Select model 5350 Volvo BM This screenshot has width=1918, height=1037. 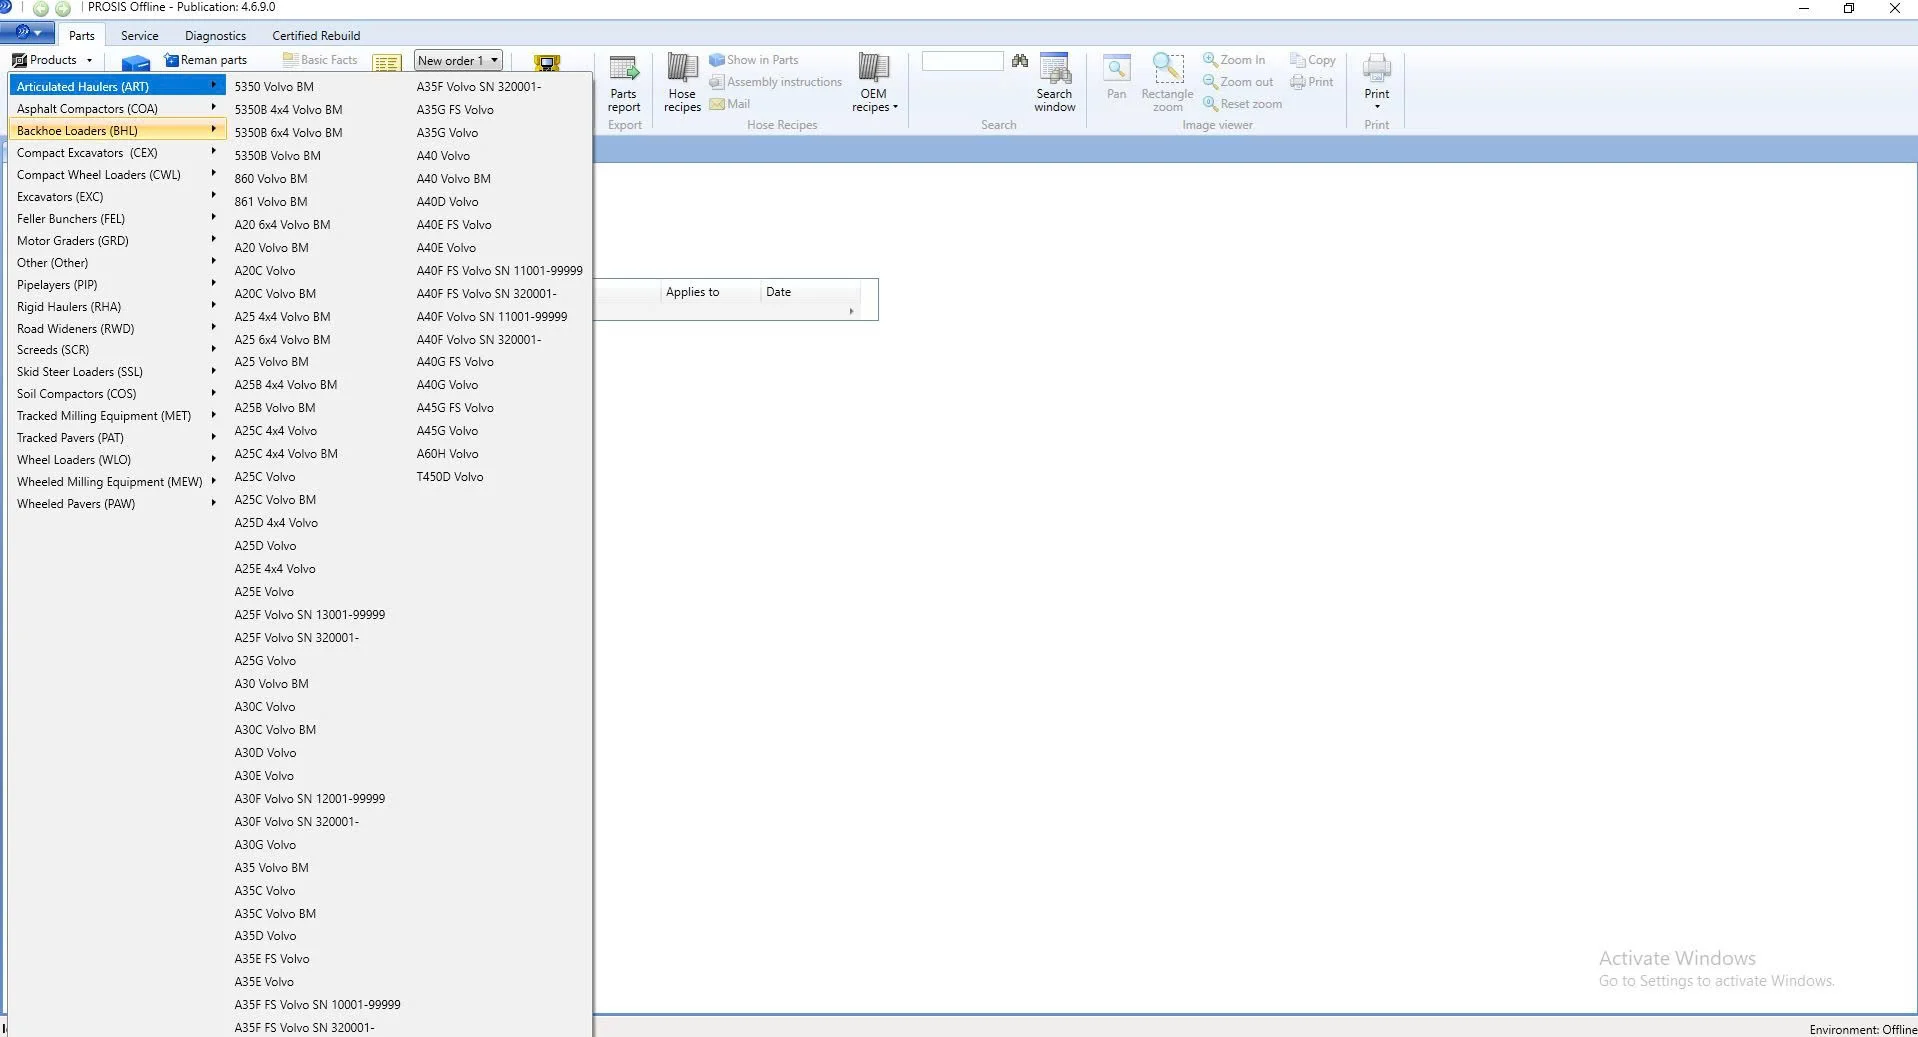(x=274, y=87)
